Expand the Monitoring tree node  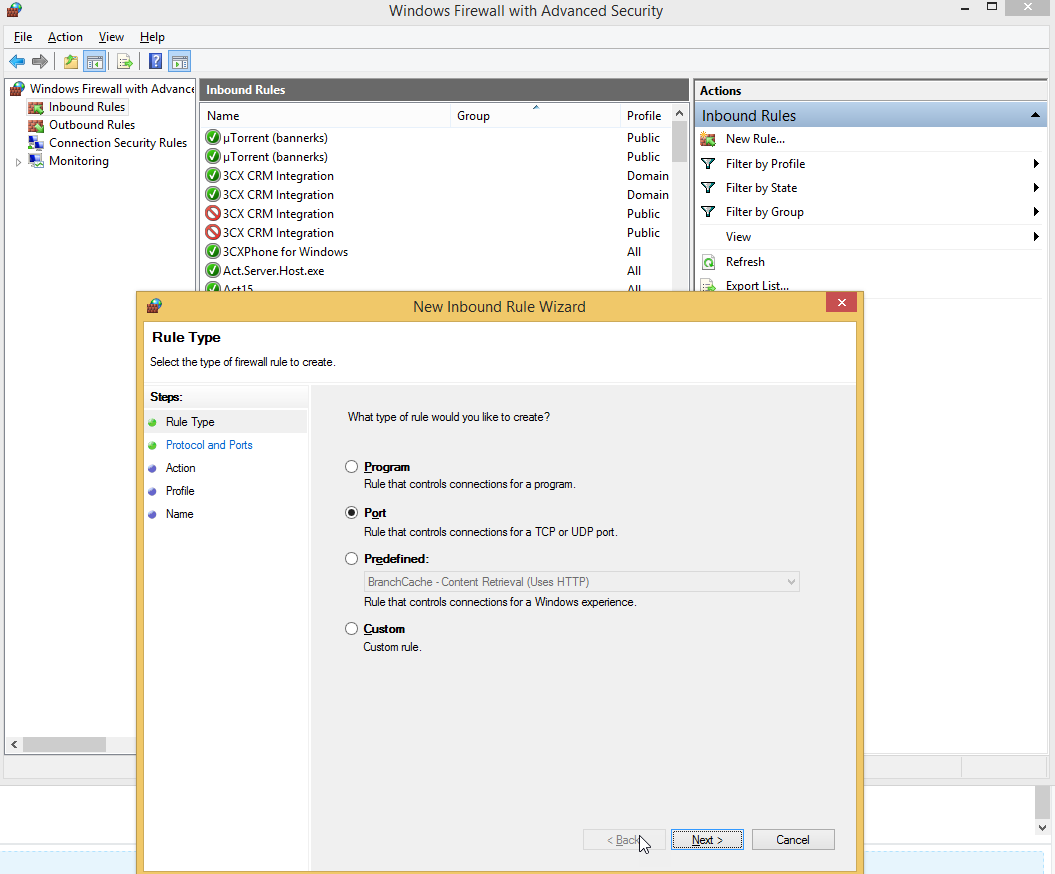[x=18, y=161]
